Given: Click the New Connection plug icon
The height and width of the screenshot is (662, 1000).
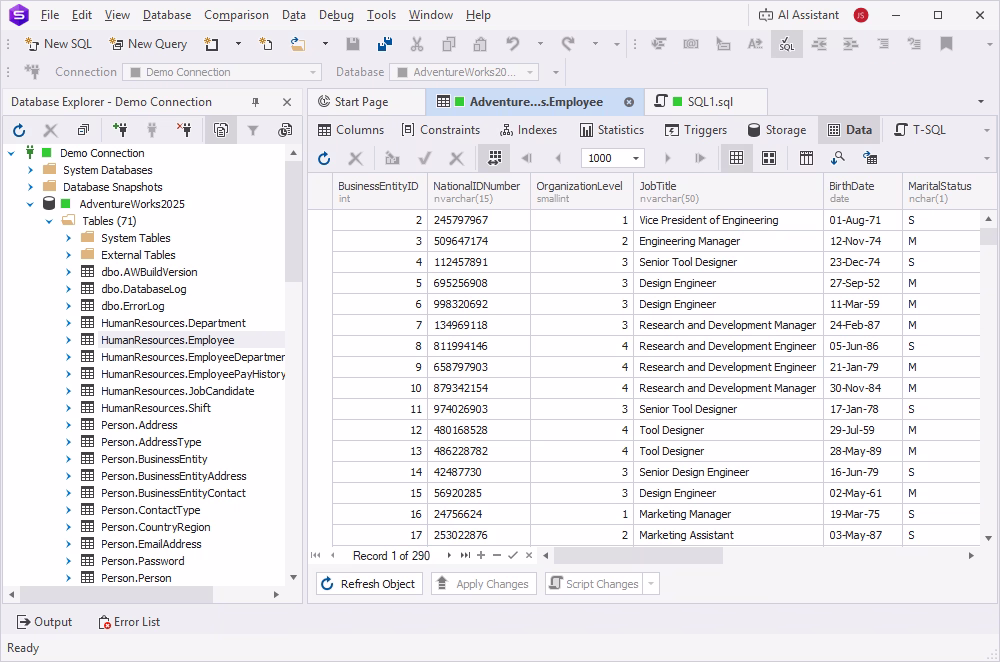Looking at the screenshot, I should tap(119, 131).
